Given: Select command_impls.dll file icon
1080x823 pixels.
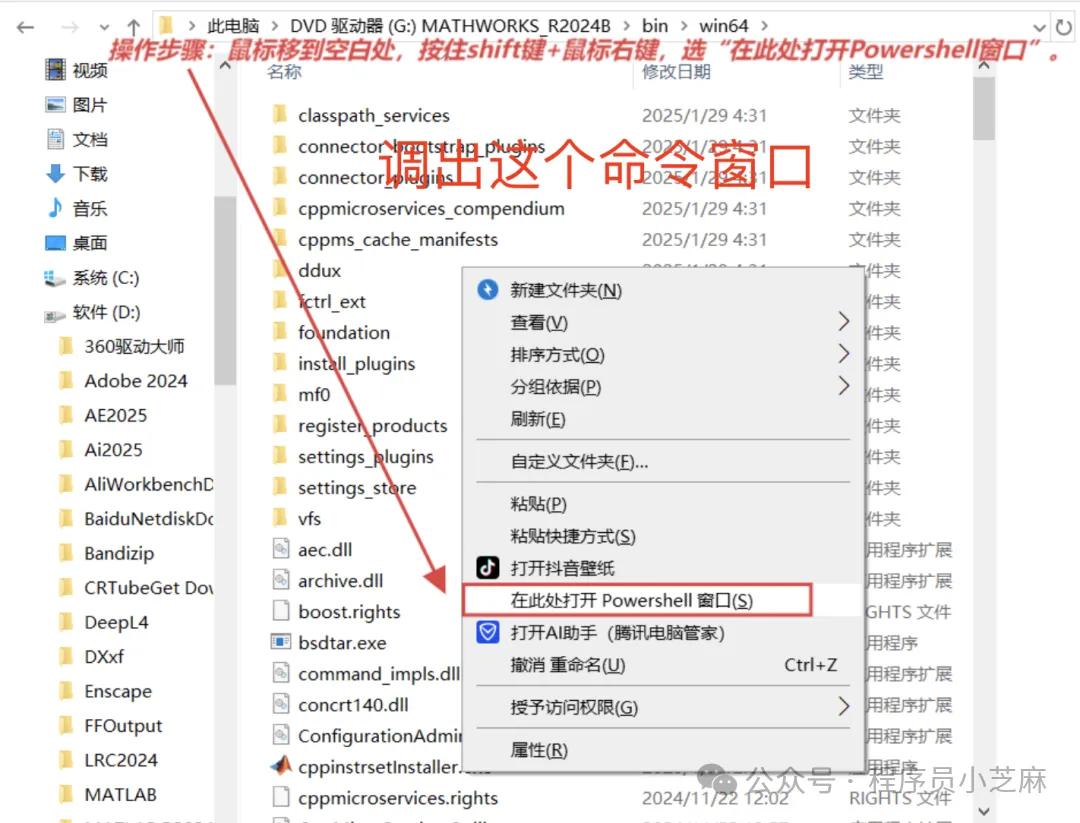Looking at the screenshot, I should (x=280, y=673).
